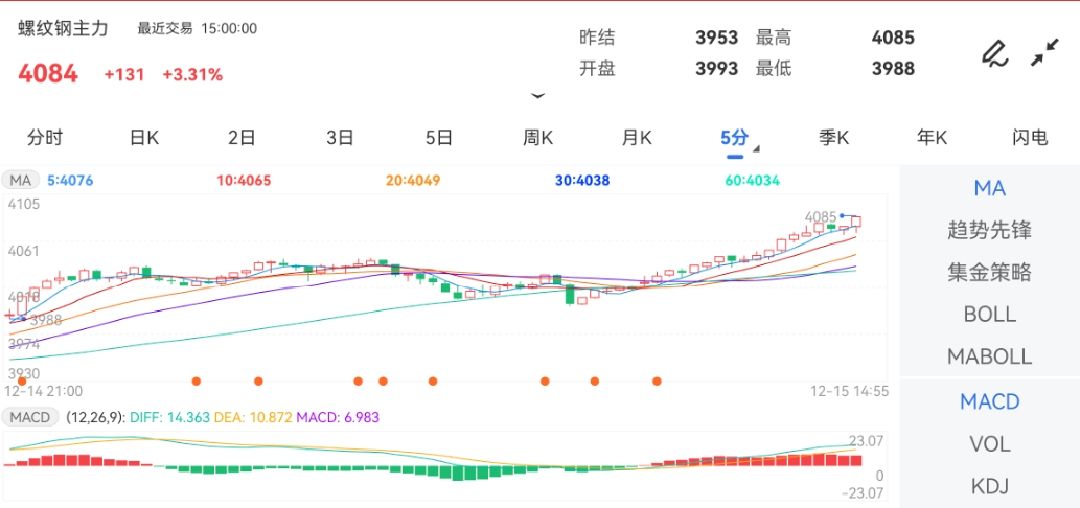Viewport: 1080px width, 508px height.
Task: Click the 12-15 14:55 end time label
Action: (849, 392)
